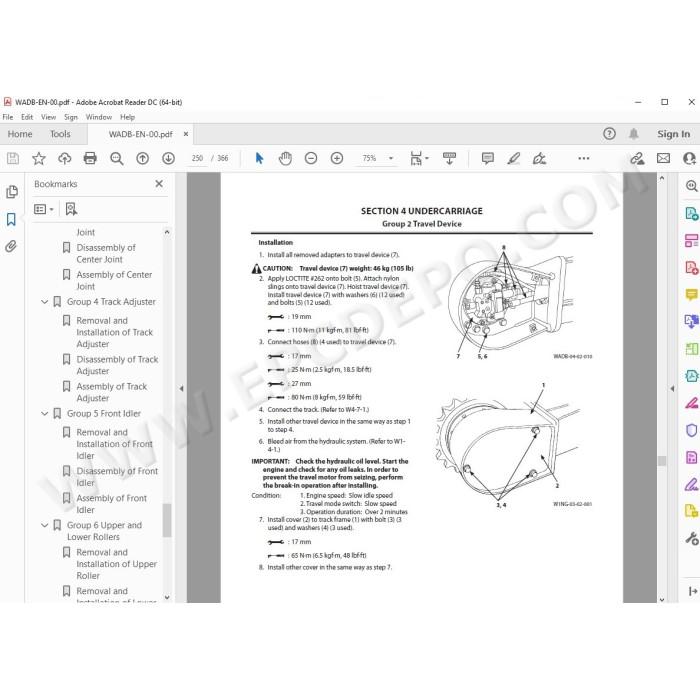Open the Protect shield tool
This screenshot has height=700, width=700.
click(x=691, y=430)
